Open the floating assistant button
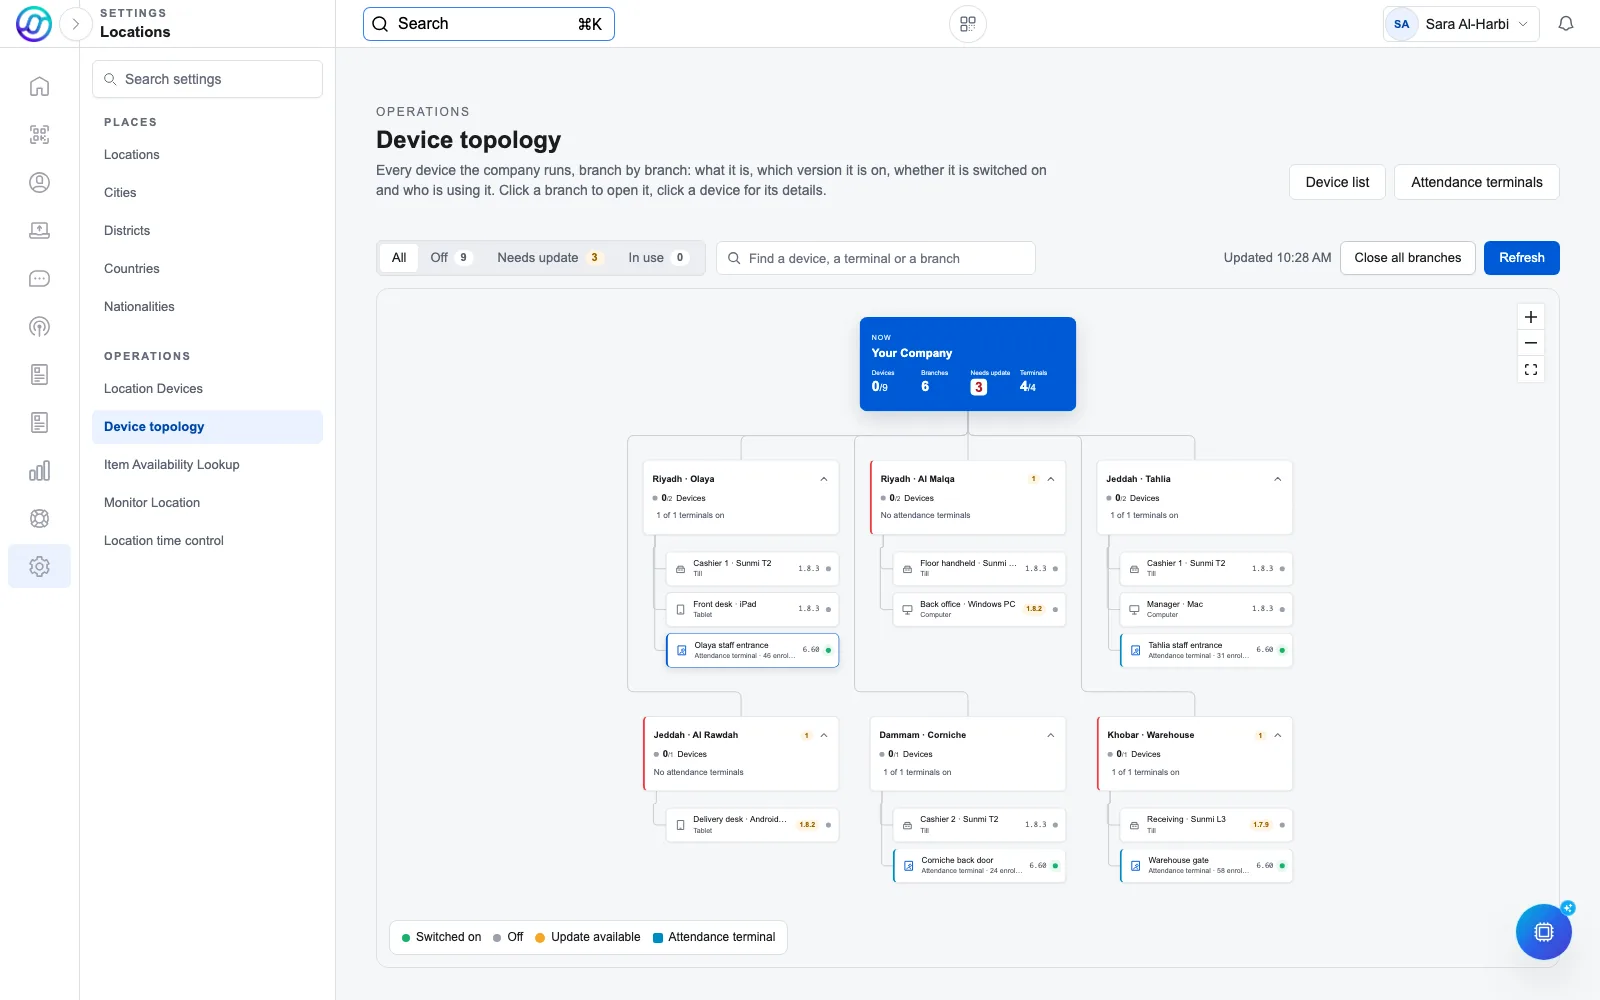Screen dimensions: 1600x1000 click(1543, 932)
